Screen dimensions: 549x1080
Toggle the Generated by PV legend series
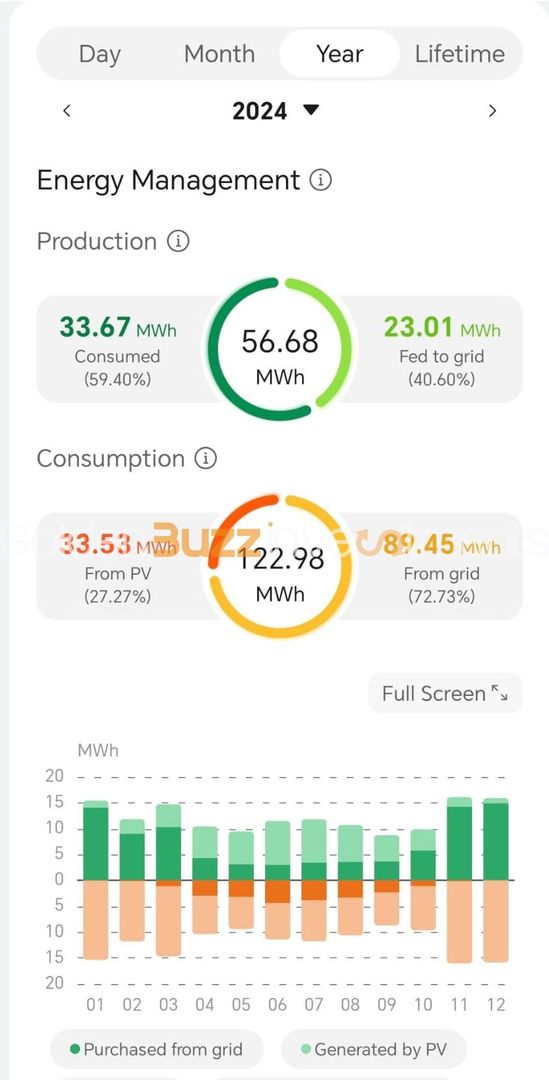coord(374,1050)
